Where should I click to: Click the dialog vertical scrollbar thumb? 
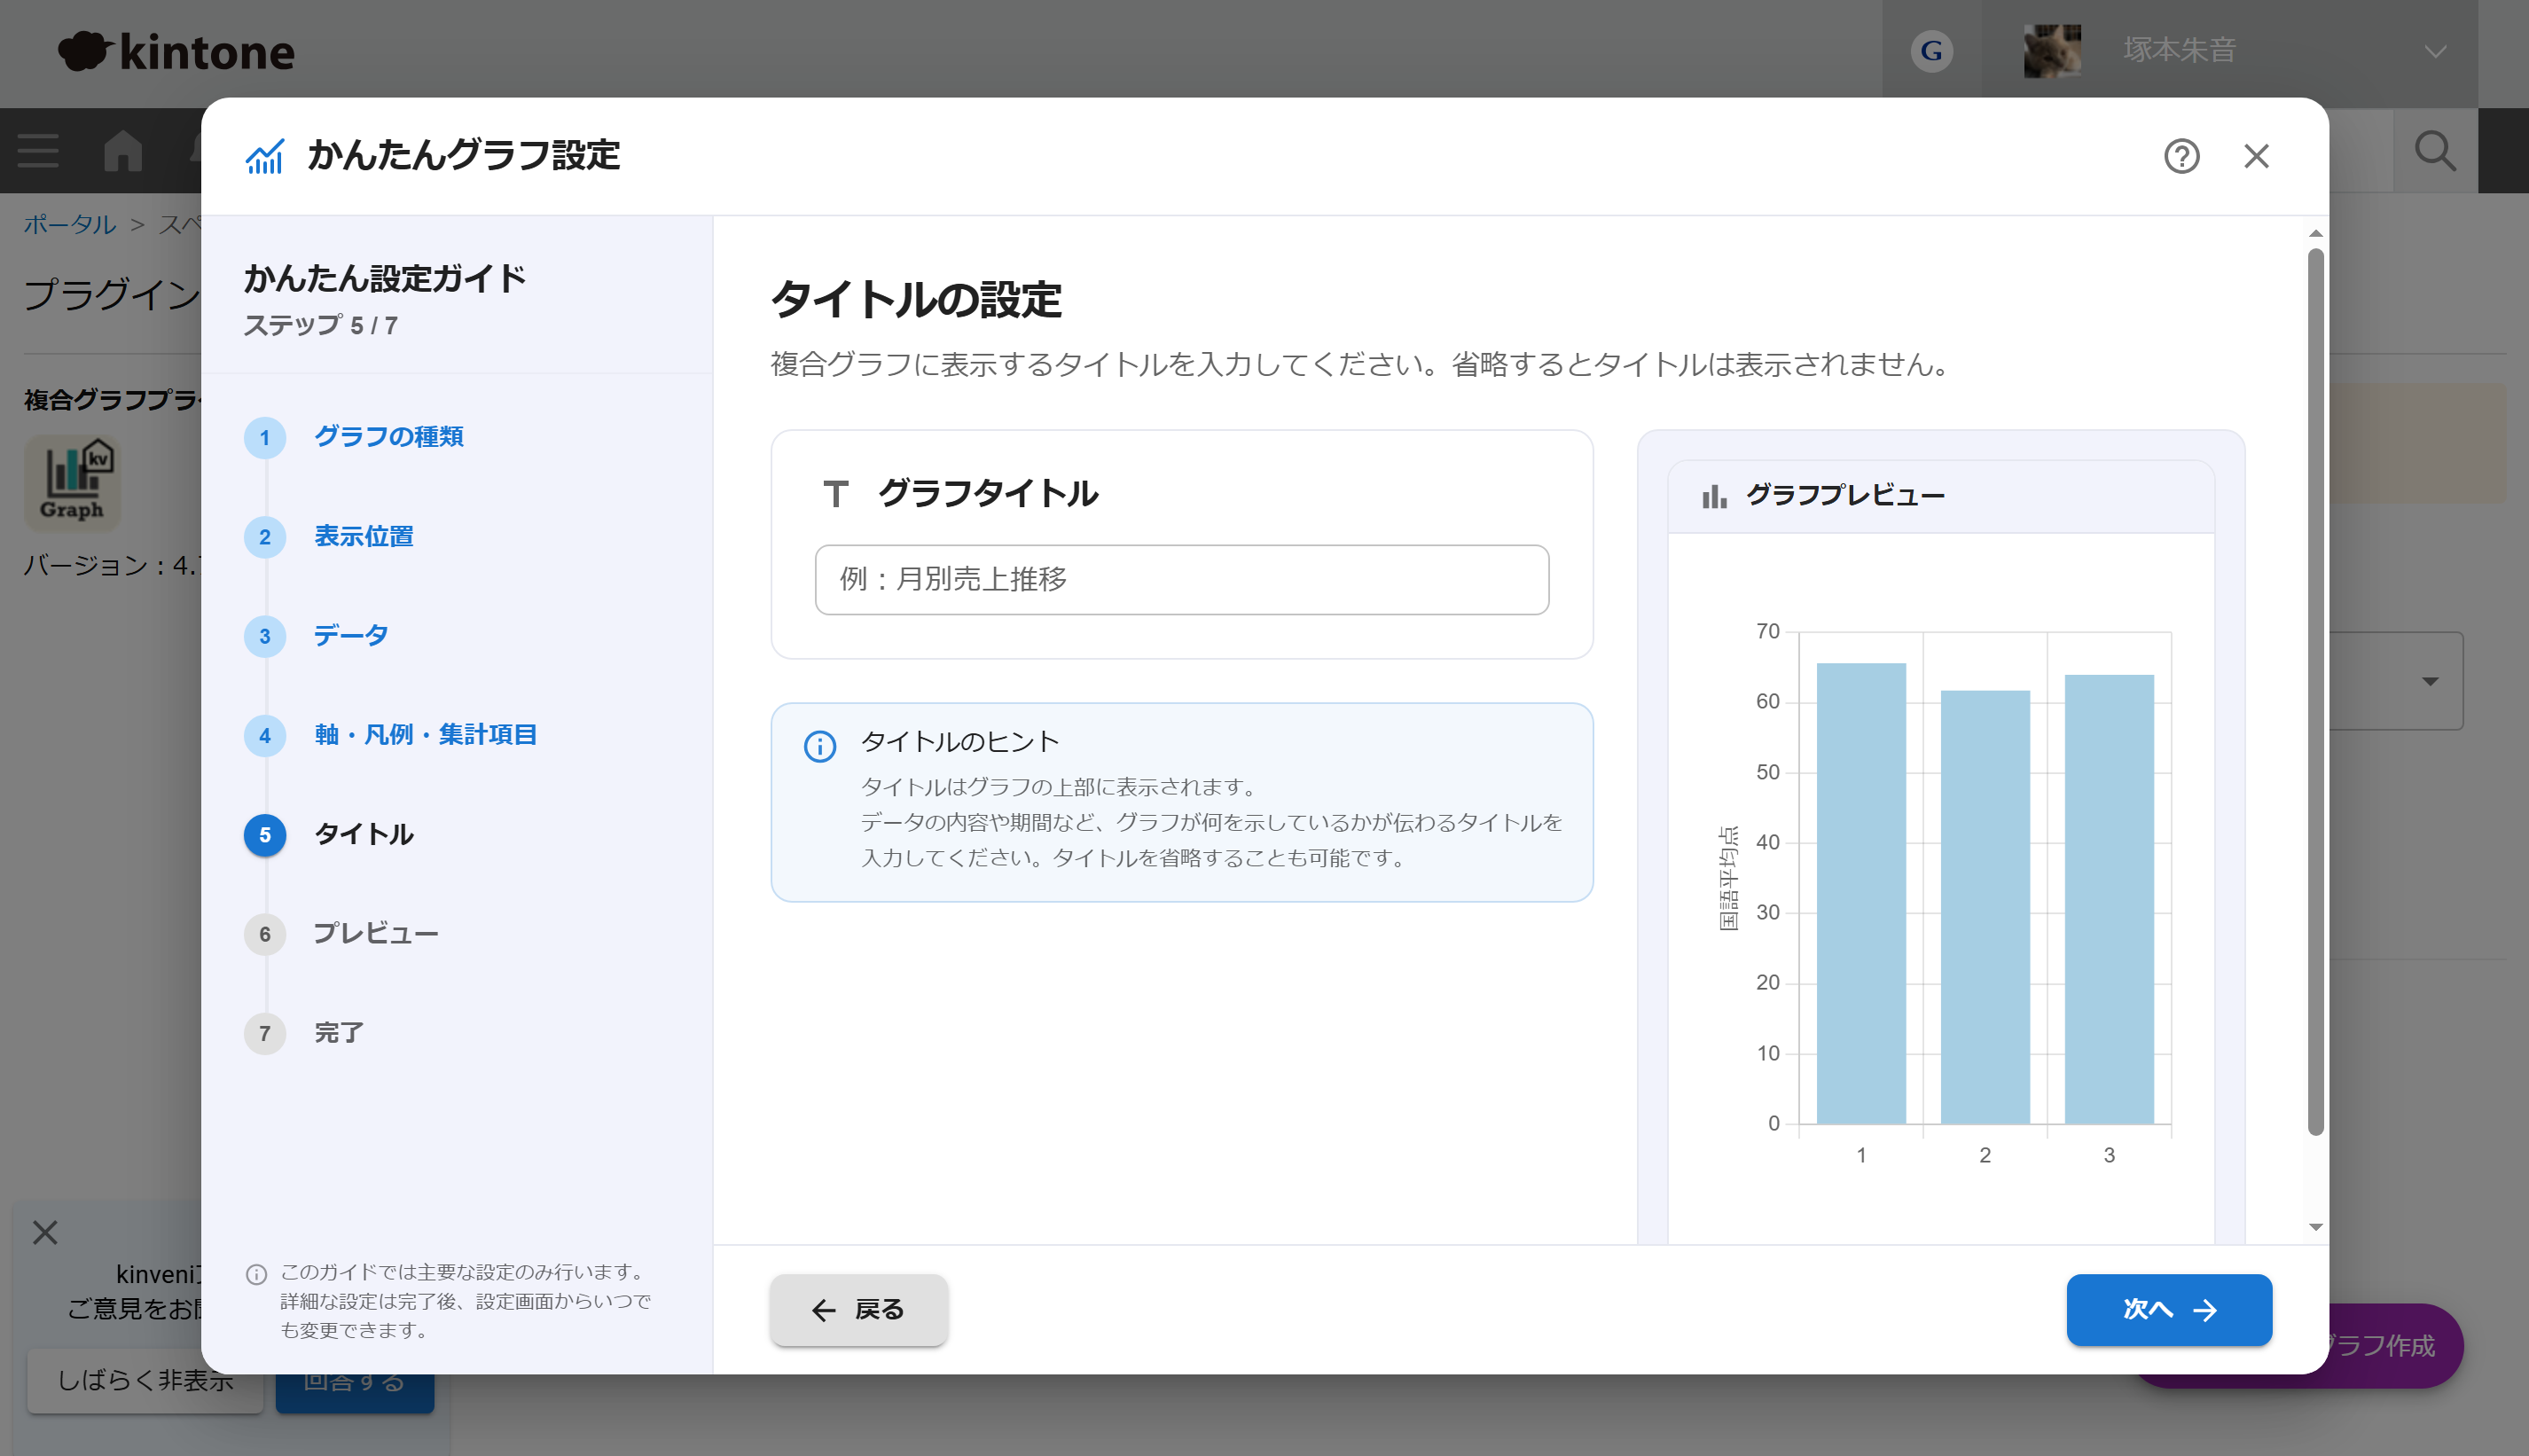point(2315,692)
